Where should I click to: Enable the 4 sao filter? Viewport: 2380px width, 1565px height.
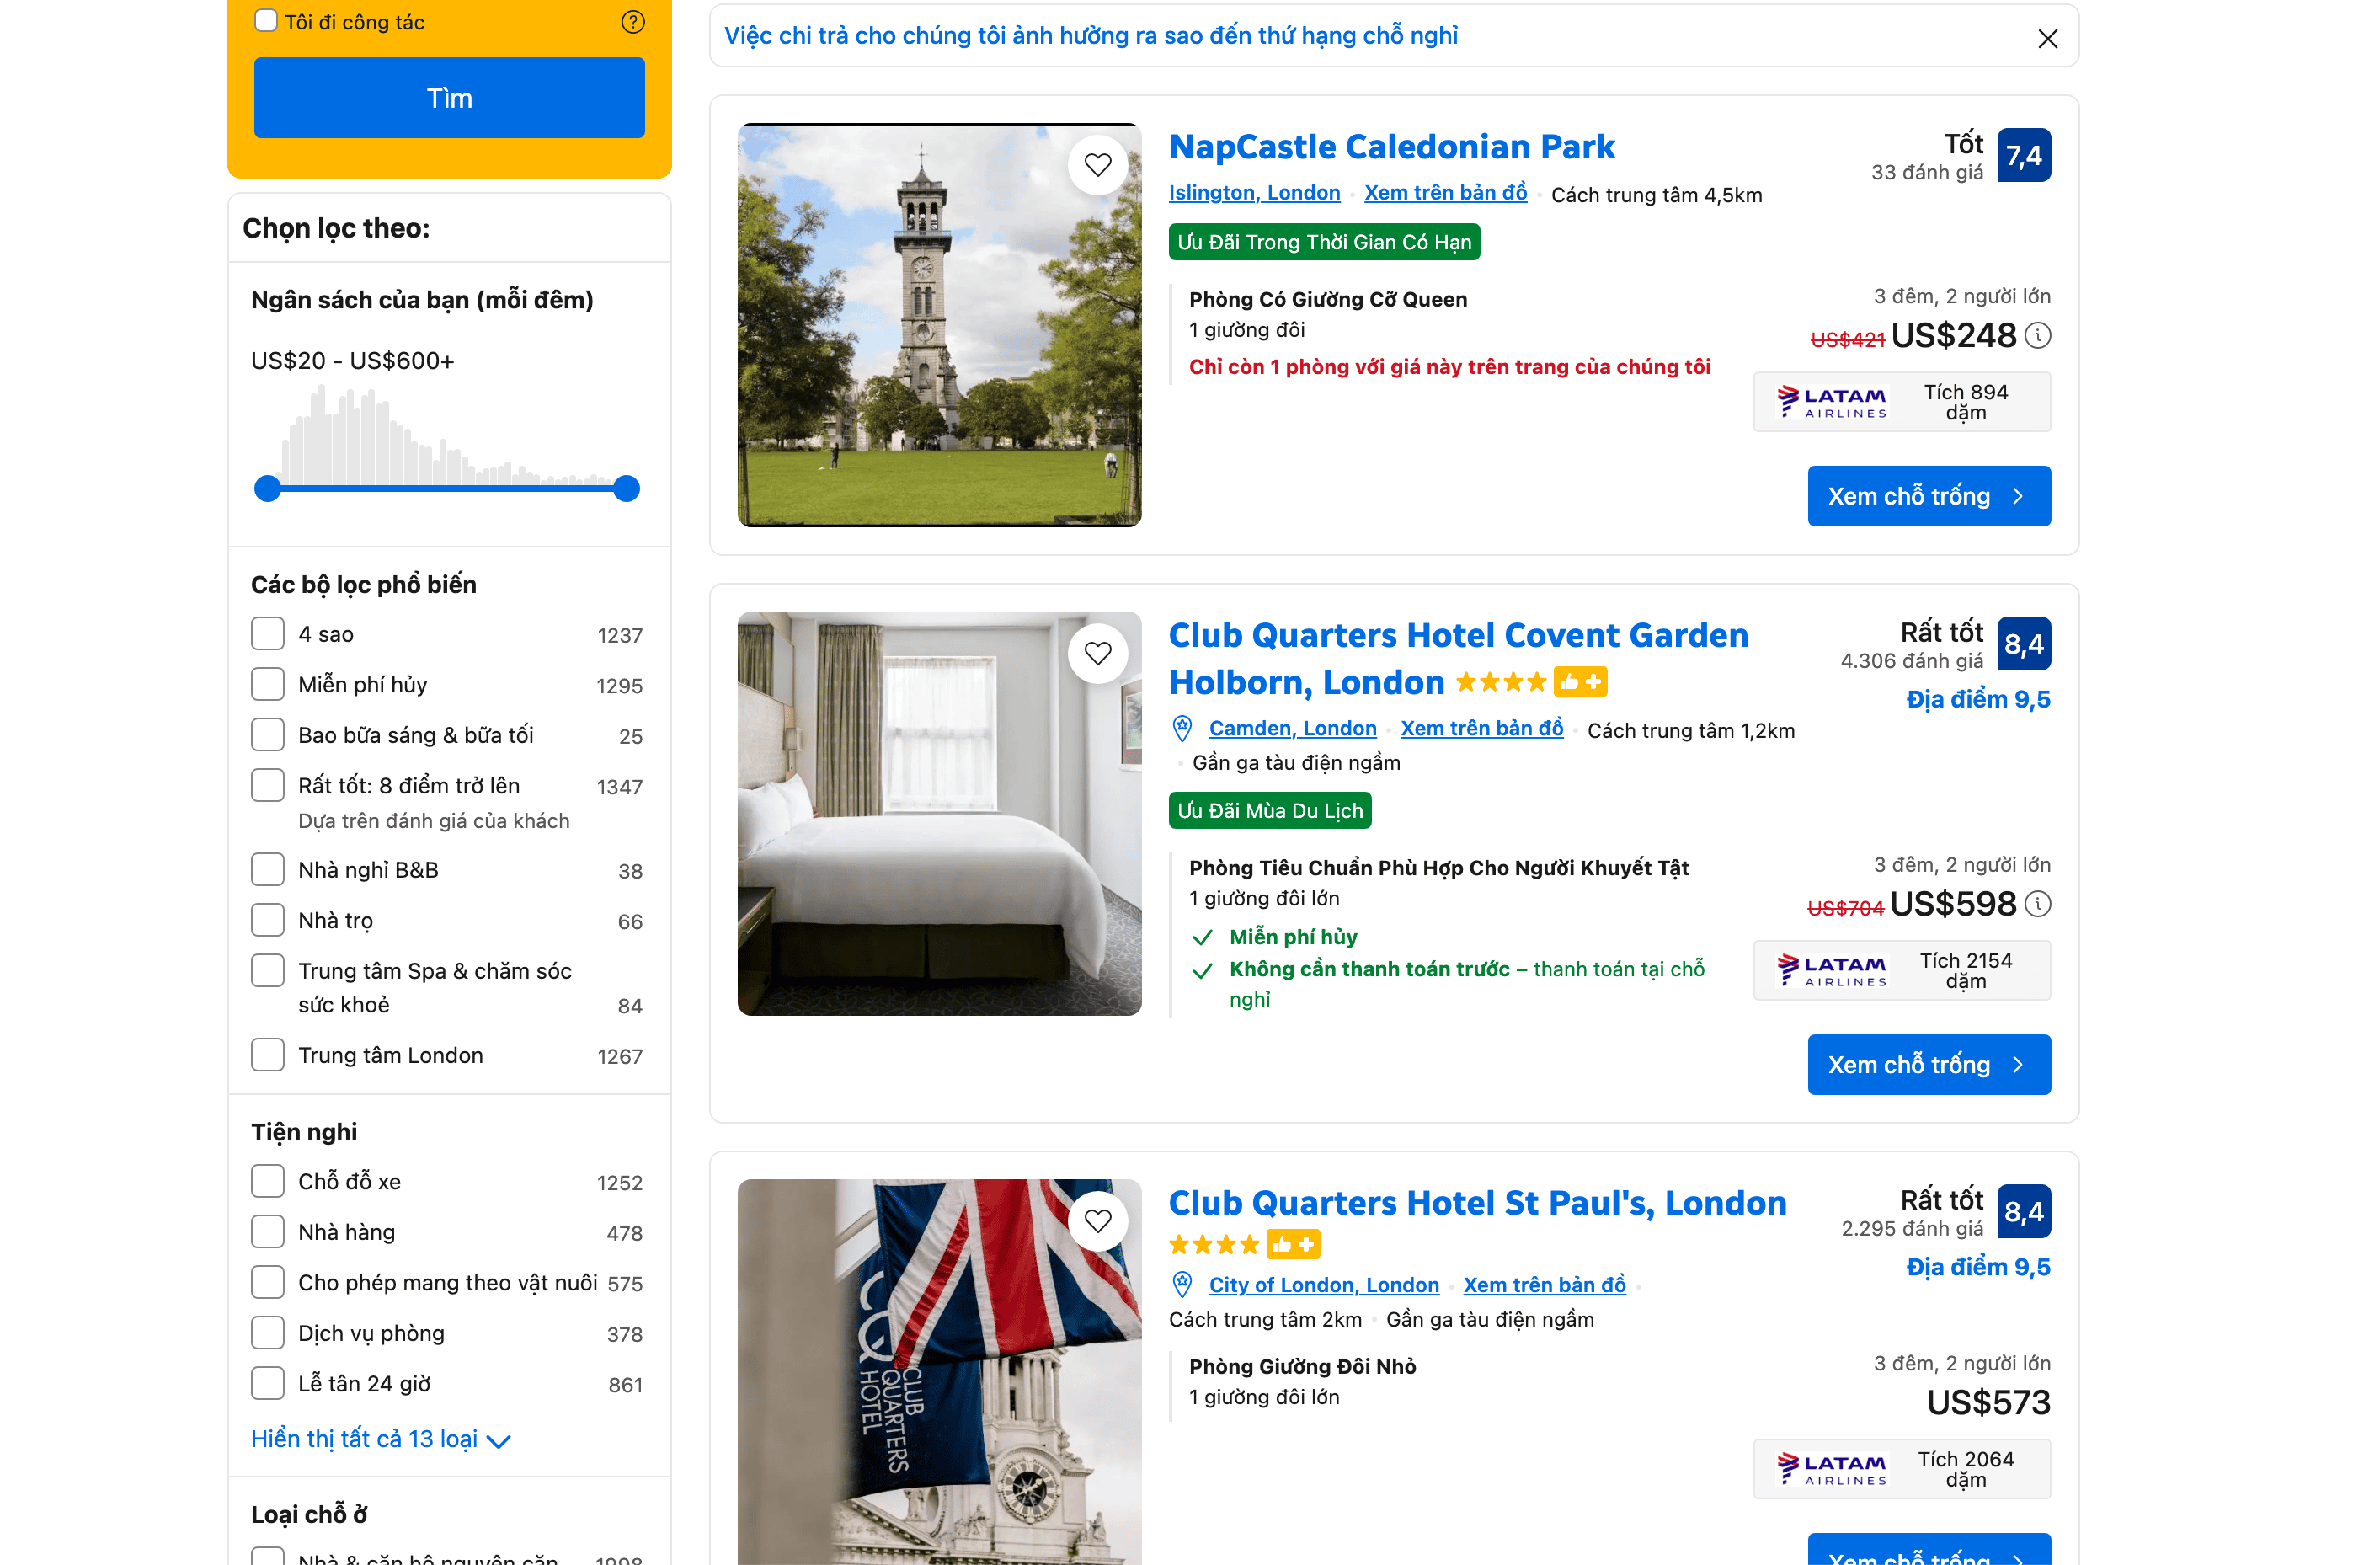[268, 634]
